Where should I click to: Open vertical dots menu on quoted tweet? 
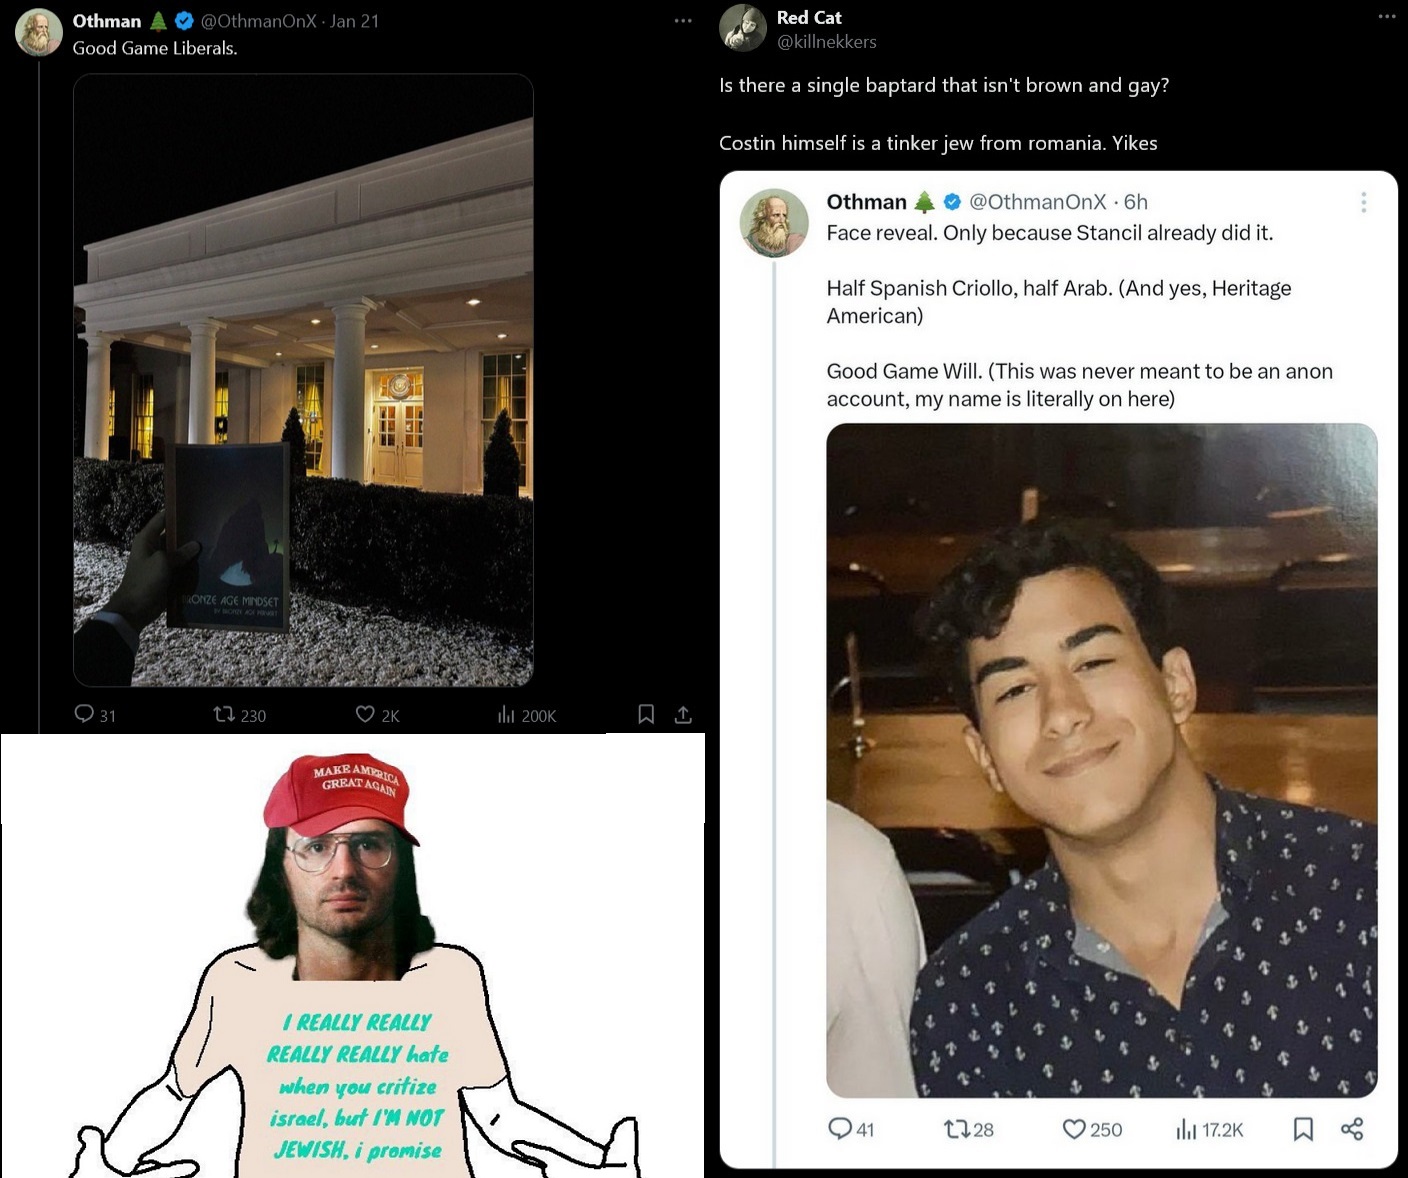tap(1363, 202)
